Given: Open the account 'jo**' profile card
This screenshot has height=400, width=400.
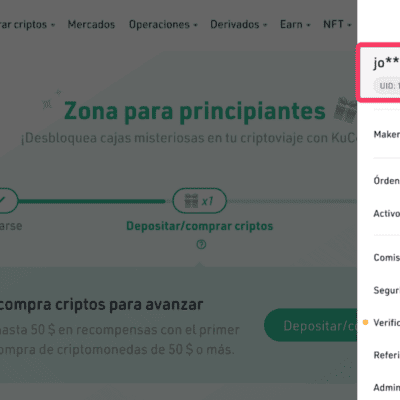Looking at the screenshot, I should pos(379,72).
